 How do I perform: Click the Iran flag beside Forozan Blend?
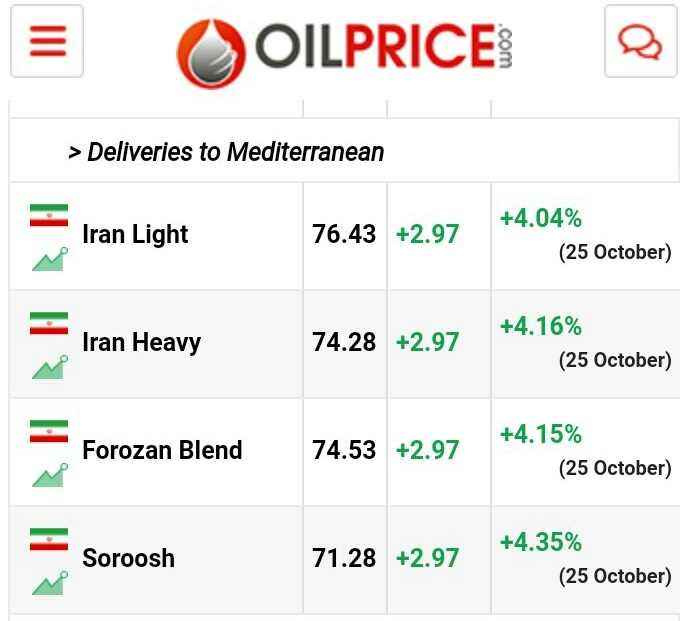tap(49, 431)
